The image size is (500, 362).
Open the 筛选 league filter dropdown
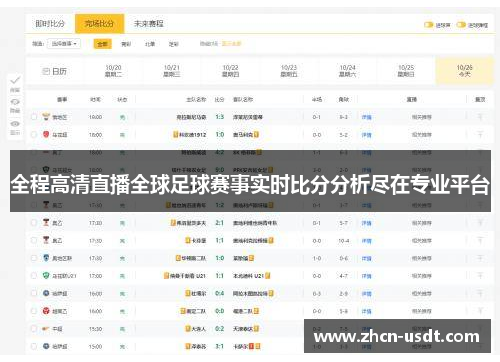[64, 44]
